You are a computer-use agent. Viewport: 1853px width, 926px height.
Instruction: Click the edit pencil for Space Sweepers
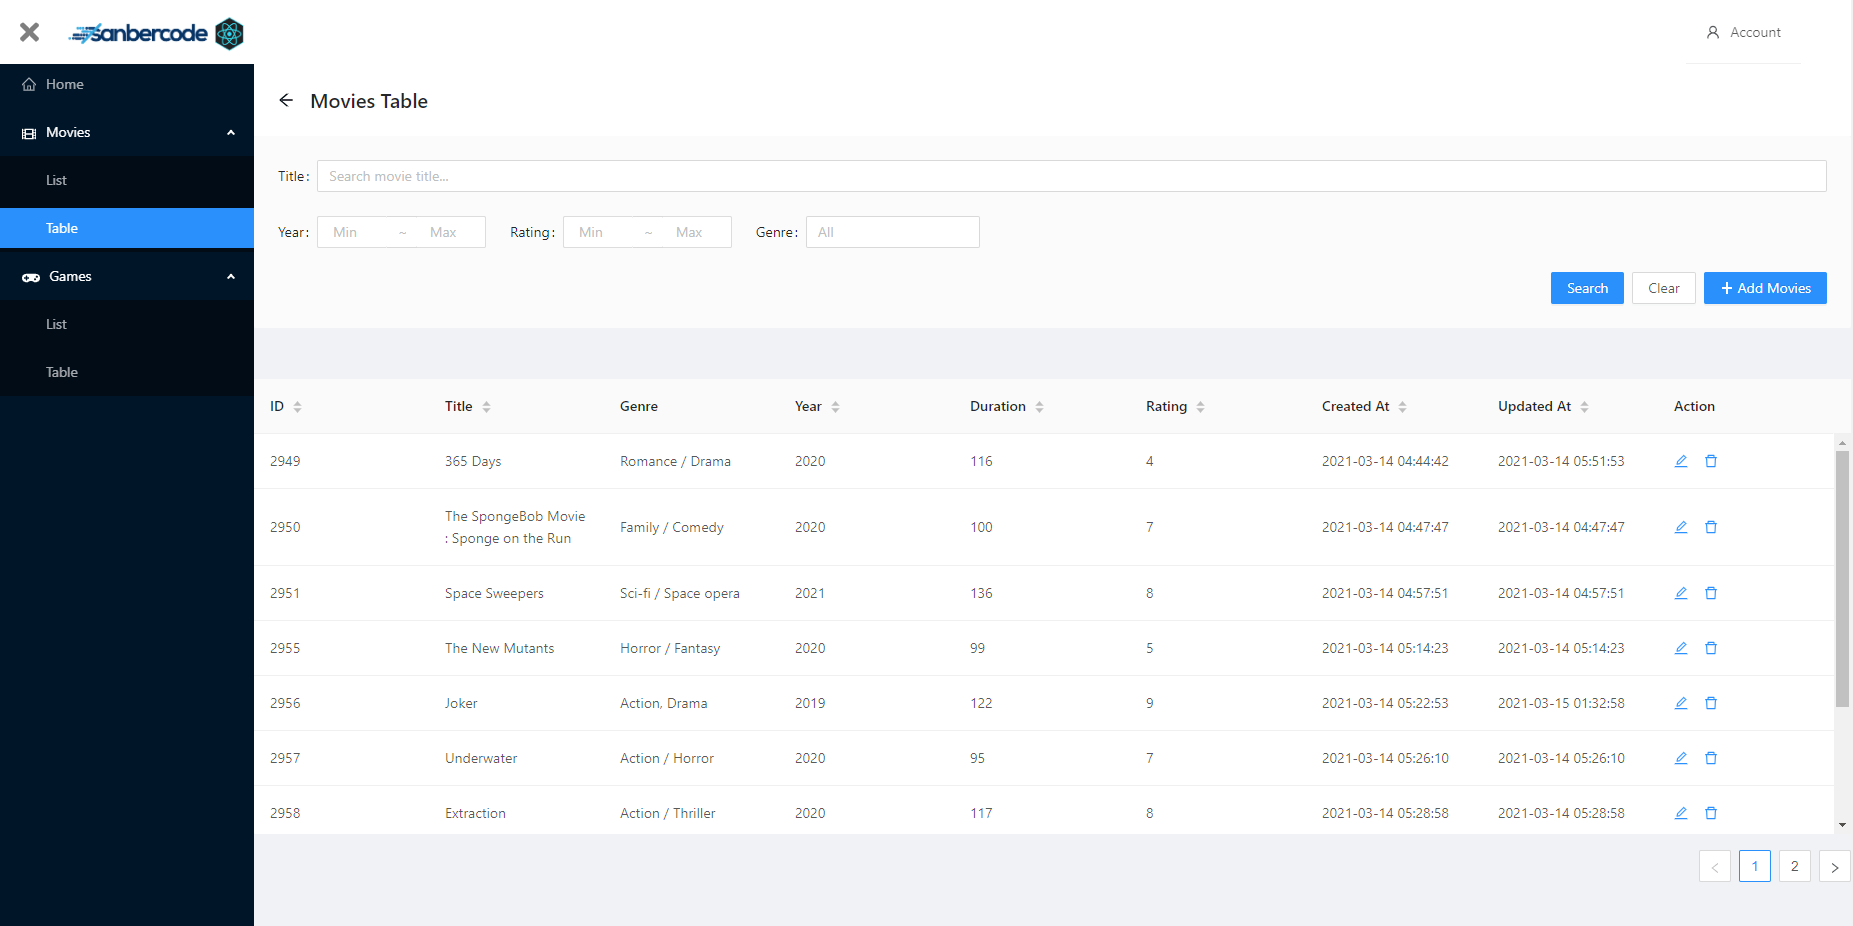pyautogui.click(x=1681, y=593)
